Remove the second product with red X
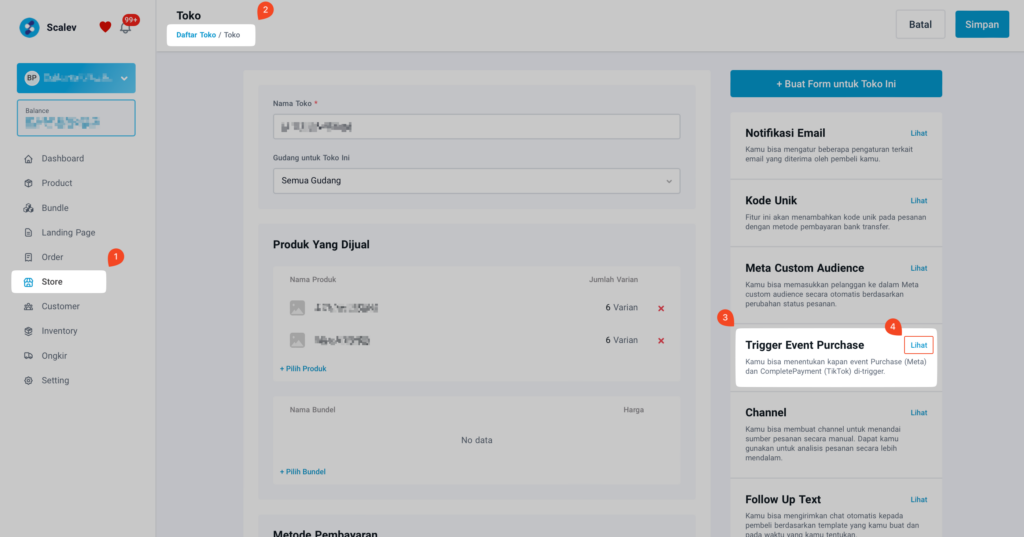Screen dimensions: 1024x537 click(x=661, y=340)
